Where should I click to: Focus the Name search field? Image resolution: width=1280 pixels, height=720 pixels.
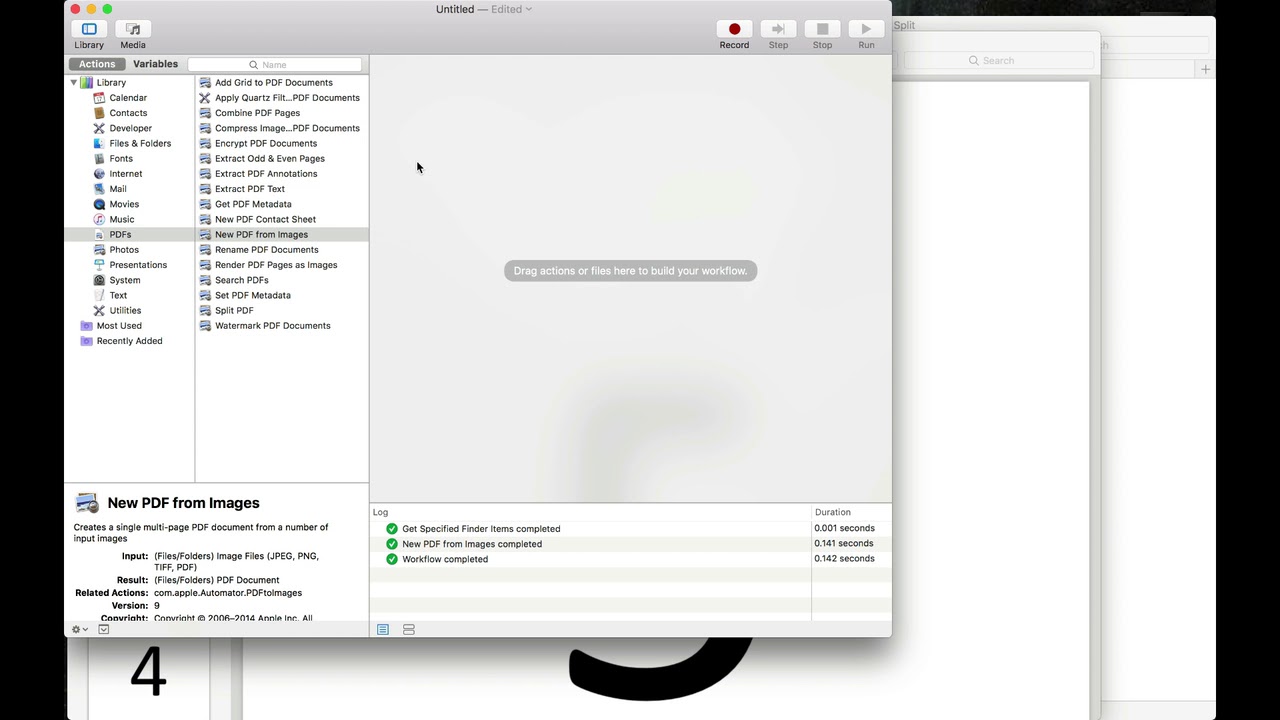coord(275,65)
